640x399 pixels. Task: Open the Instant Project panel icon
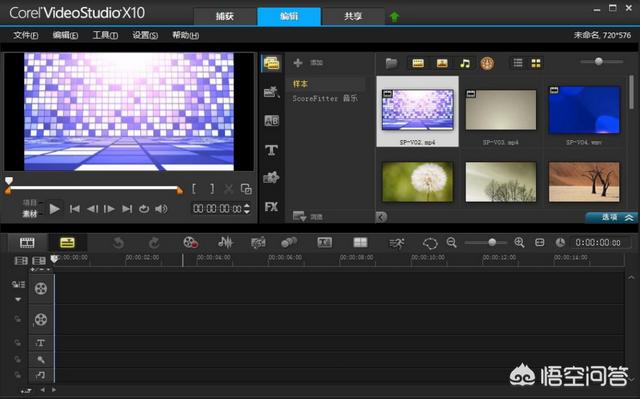click(x=271, y=92)
